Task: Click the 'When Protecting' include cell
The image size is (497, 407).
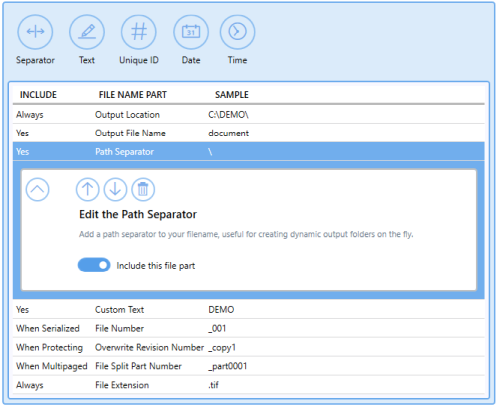Action: (x=49, y=347)
